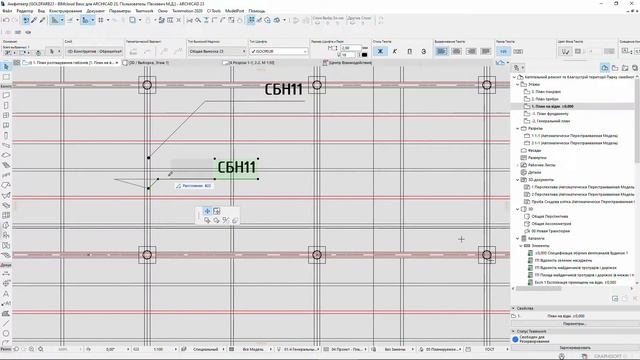Open Project Map in Navigator
Viewport: 640px width, 360px height.
point(605,68)
